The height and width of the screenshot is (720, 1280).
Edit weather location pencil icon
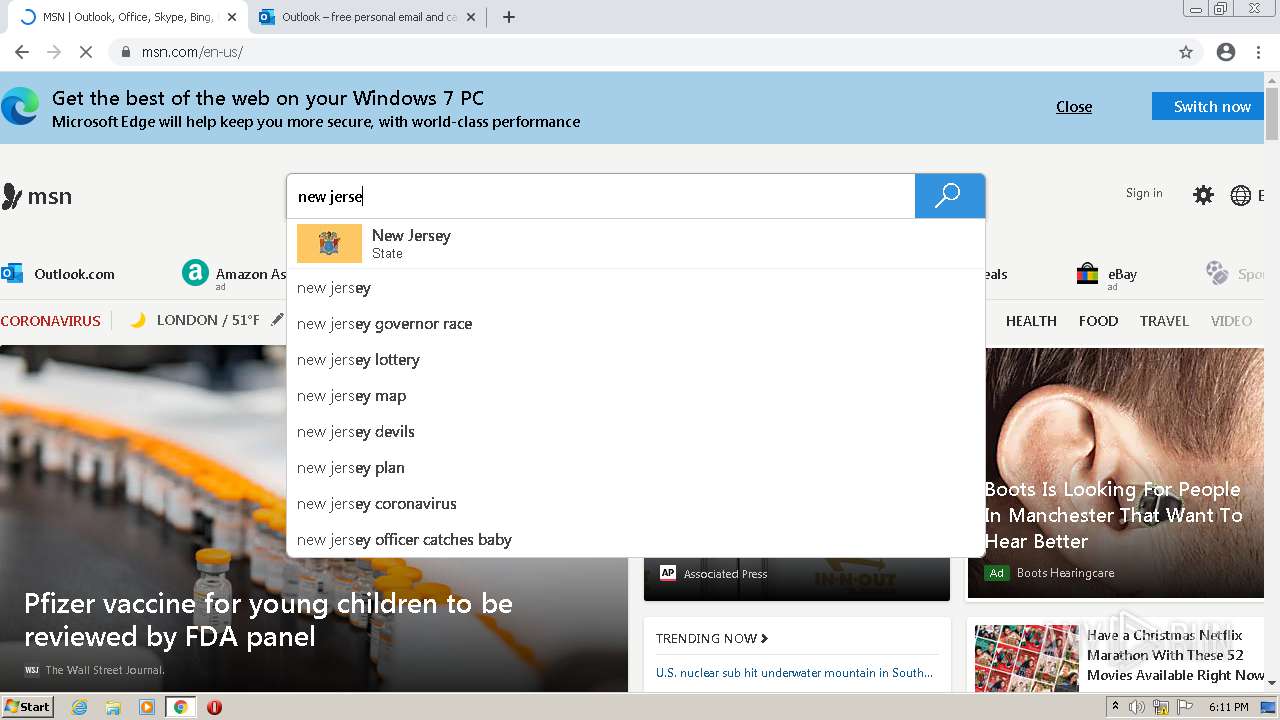point(277,320)
